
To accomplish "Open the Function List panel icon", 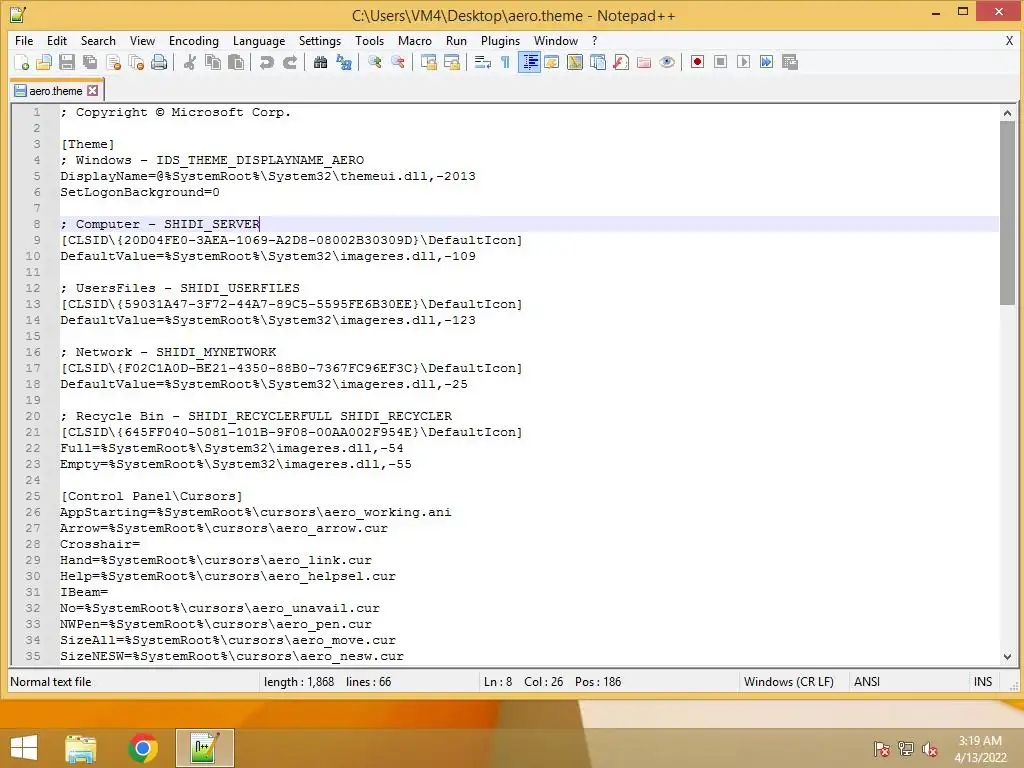I will pos(621,62).
